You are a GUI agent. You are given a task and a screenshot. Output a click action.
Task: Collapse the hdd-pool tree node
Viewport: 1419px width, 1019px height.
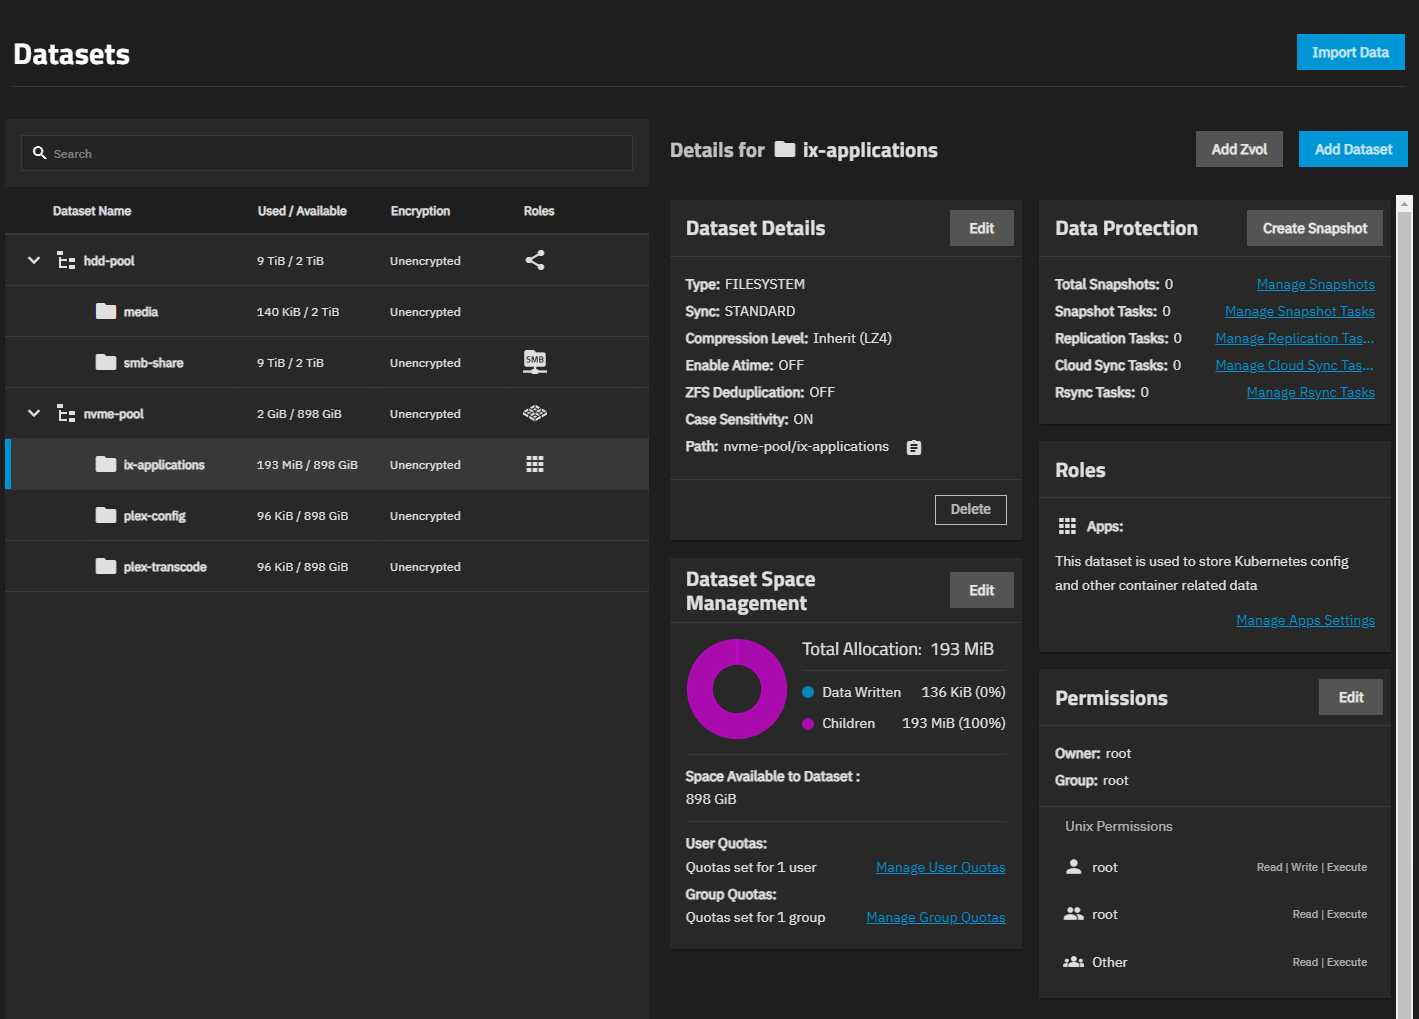34,260
